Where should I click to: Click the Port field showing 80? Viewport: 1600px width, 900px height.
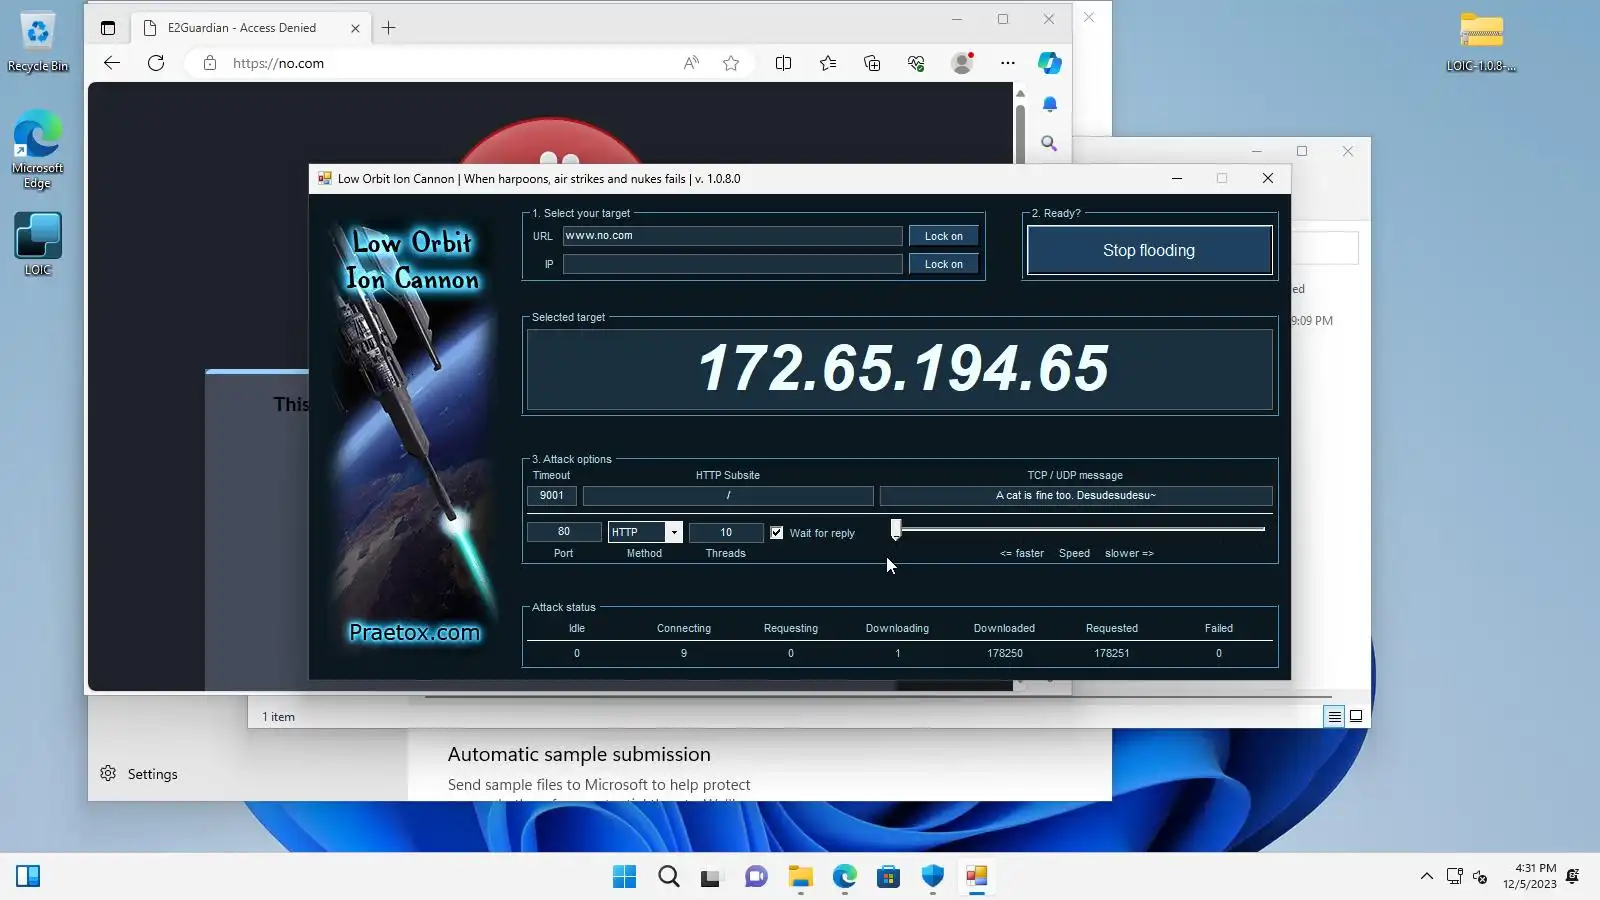(x=564, y=532)
